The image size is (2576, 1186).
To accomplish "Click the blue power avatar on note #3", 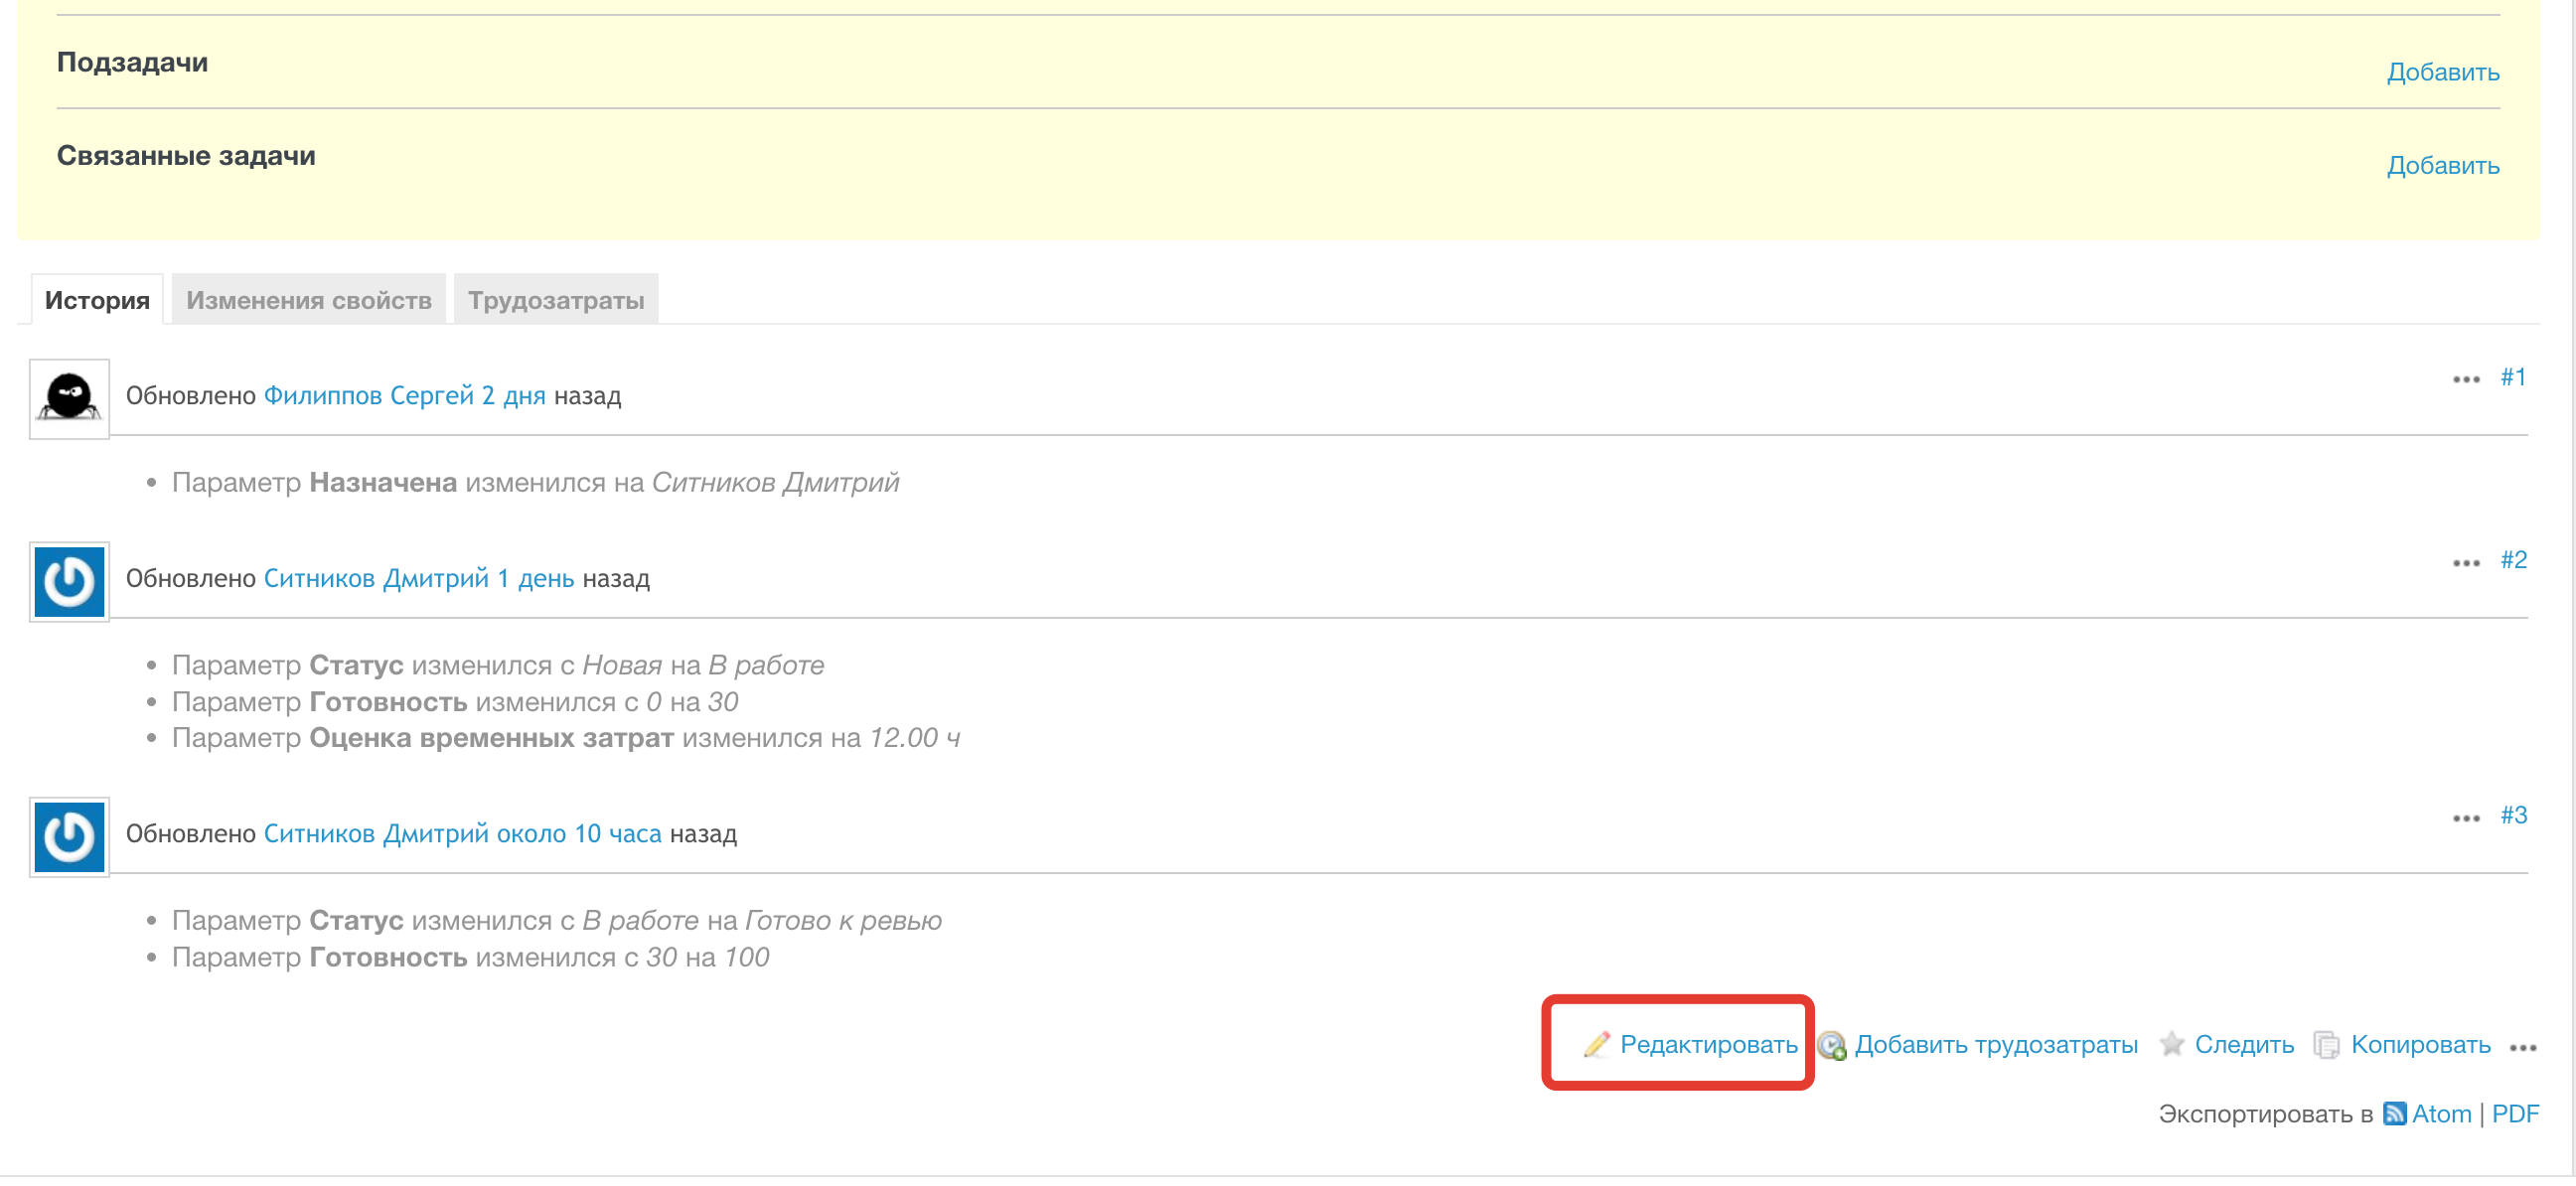I will tap(69, 836).
